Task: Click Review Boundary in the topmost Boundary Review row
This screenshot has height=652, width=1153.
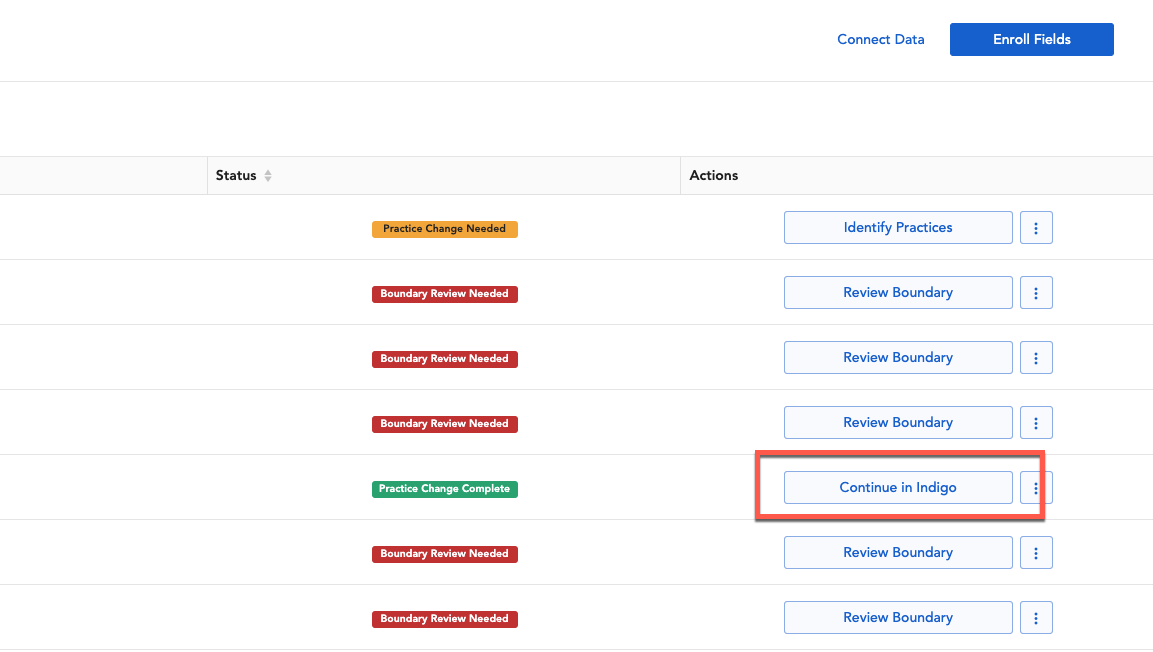Action: (897, 292)
